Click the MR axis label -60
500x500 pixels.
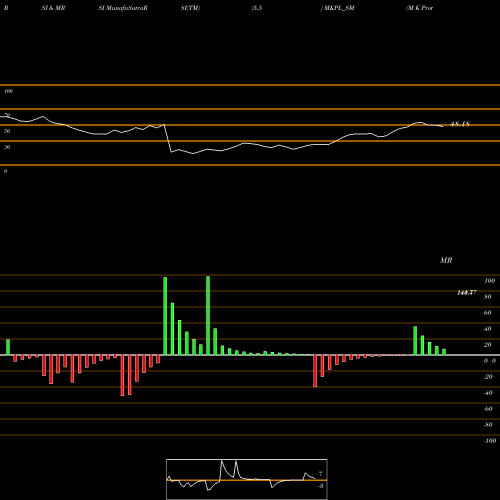(x=488, y=409)
